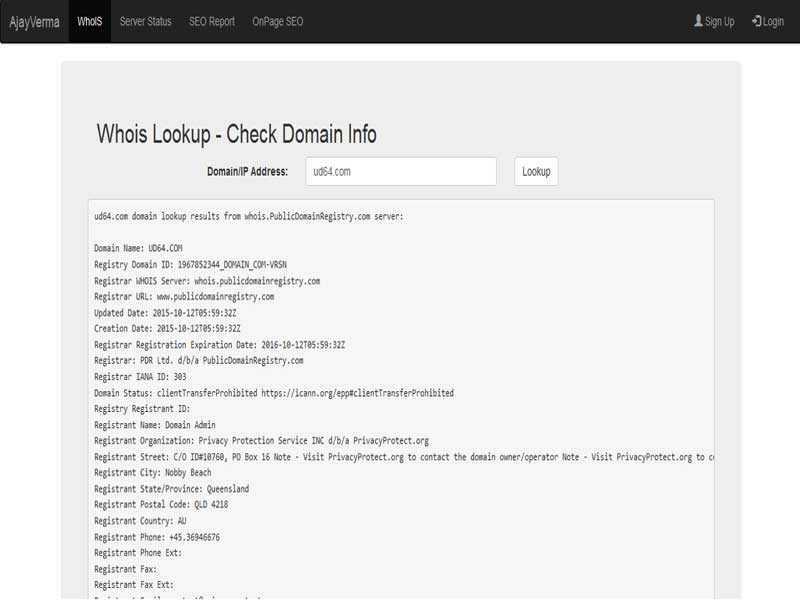This screenshot has width=800, height=600.
Task: Click the whois results text panel
Action: pos(400,400)
